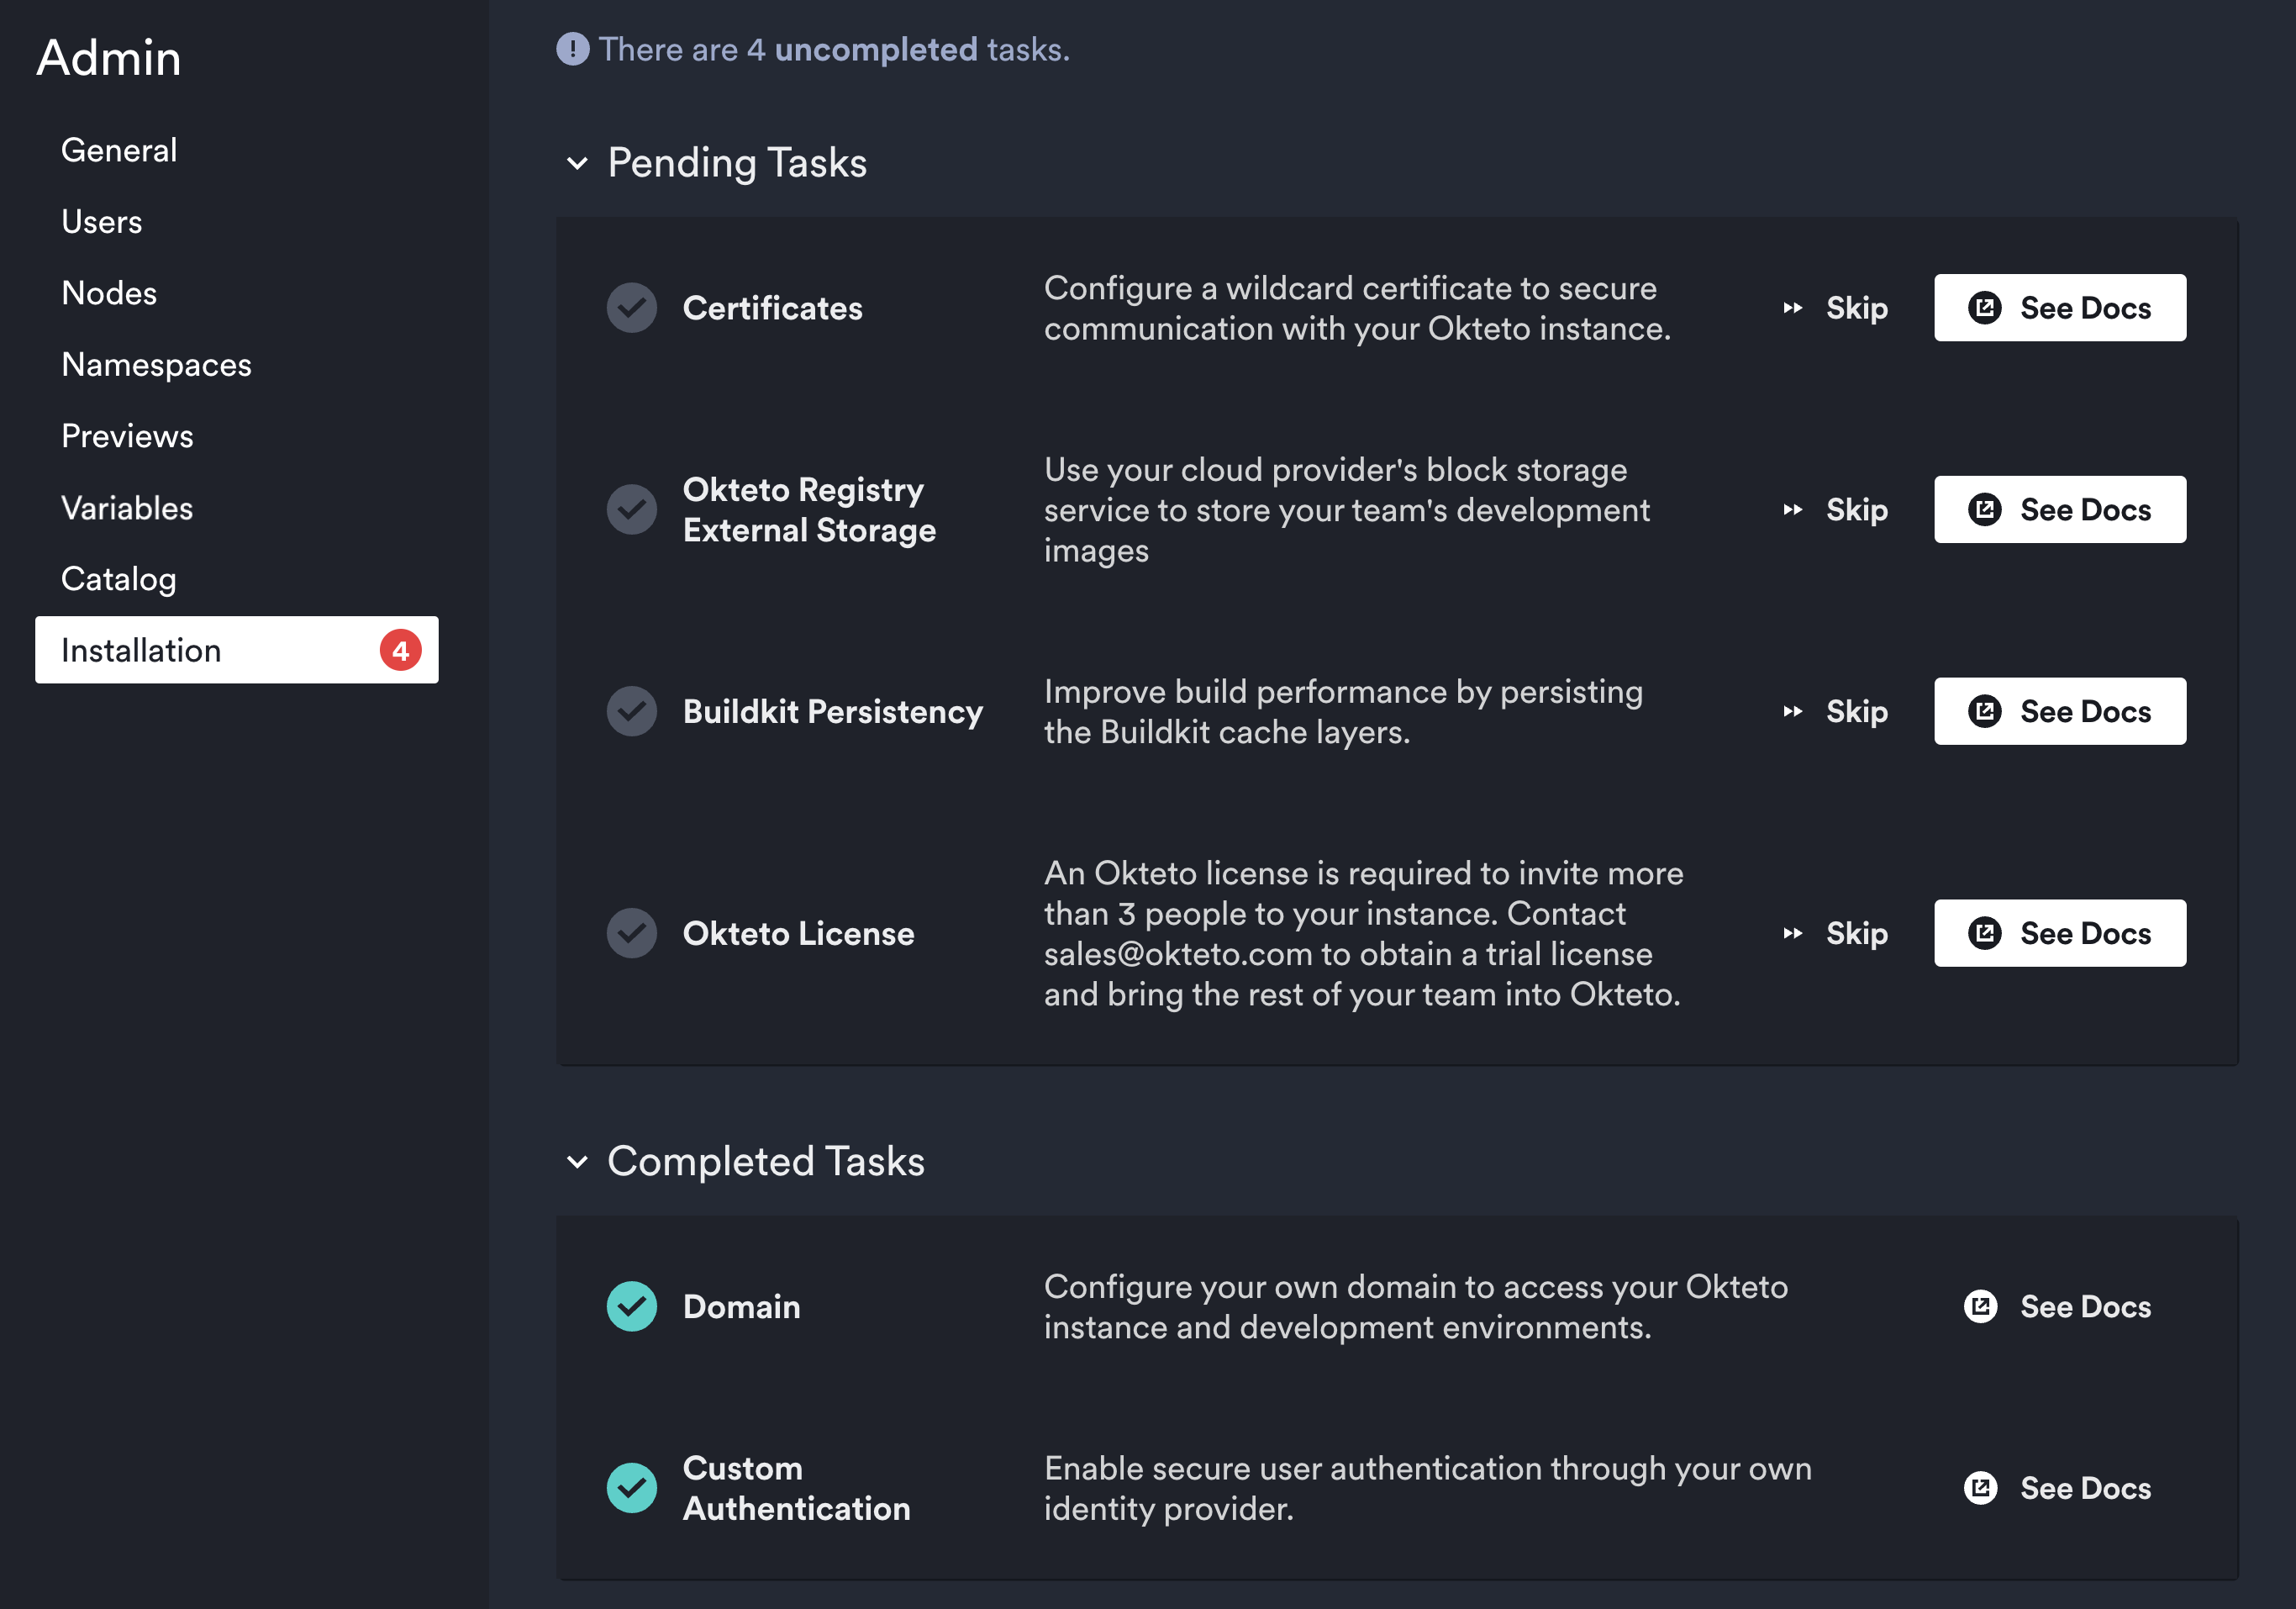Screen dimensions: 2296x1609
Task: Click the red 4 badge on Installation
Action: coord(401,650)
